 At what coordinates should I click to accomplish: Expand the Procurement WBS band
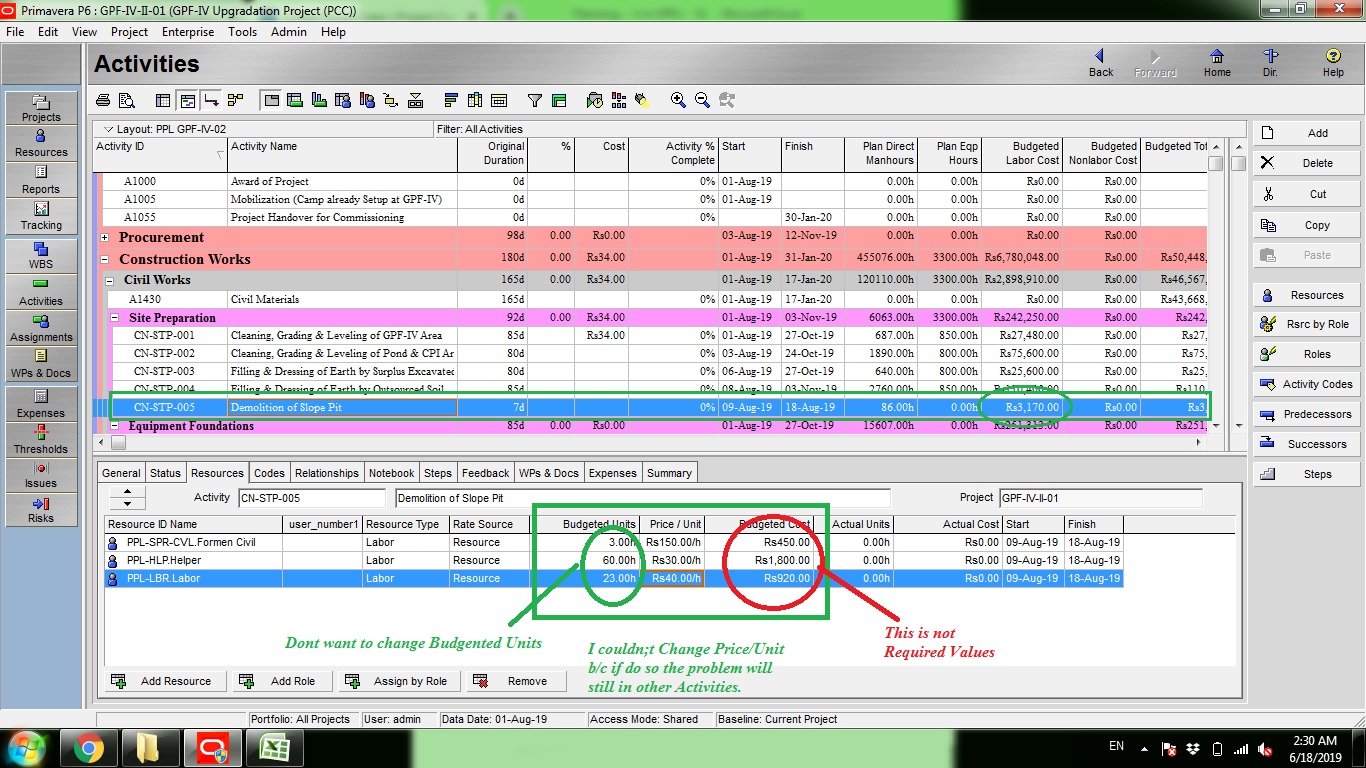(x=105, y=238)
